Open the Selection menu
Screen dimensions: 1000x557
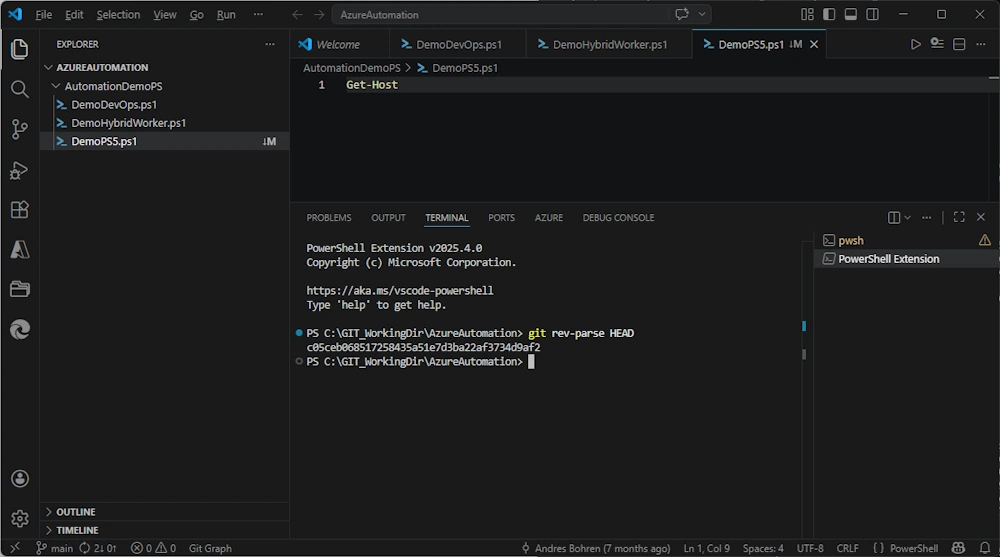[x=118, y=15]
